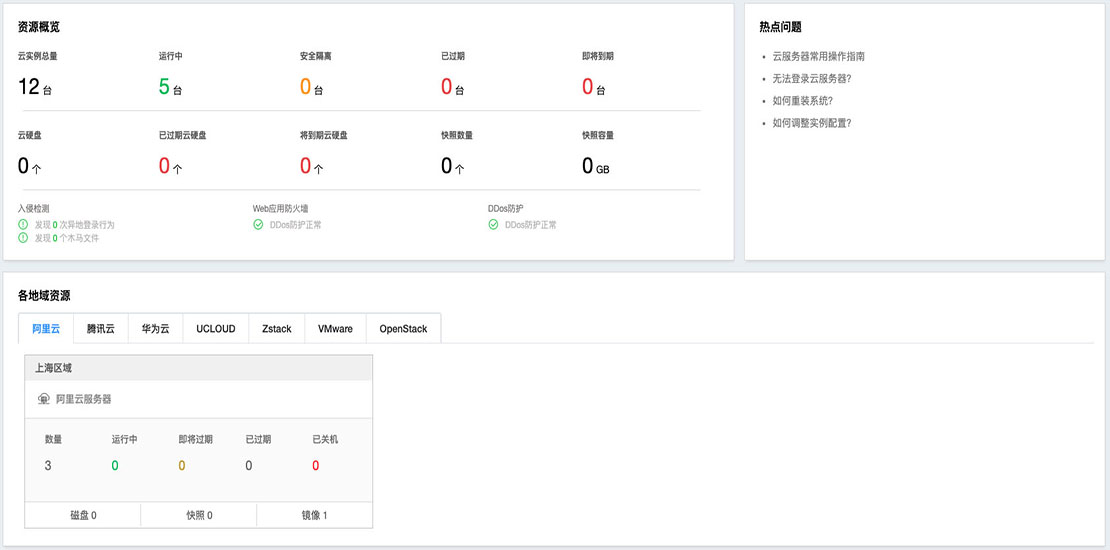Open the 华为云 tab
This screenshot has width=1110, height=550.
[x=155, y=329]
